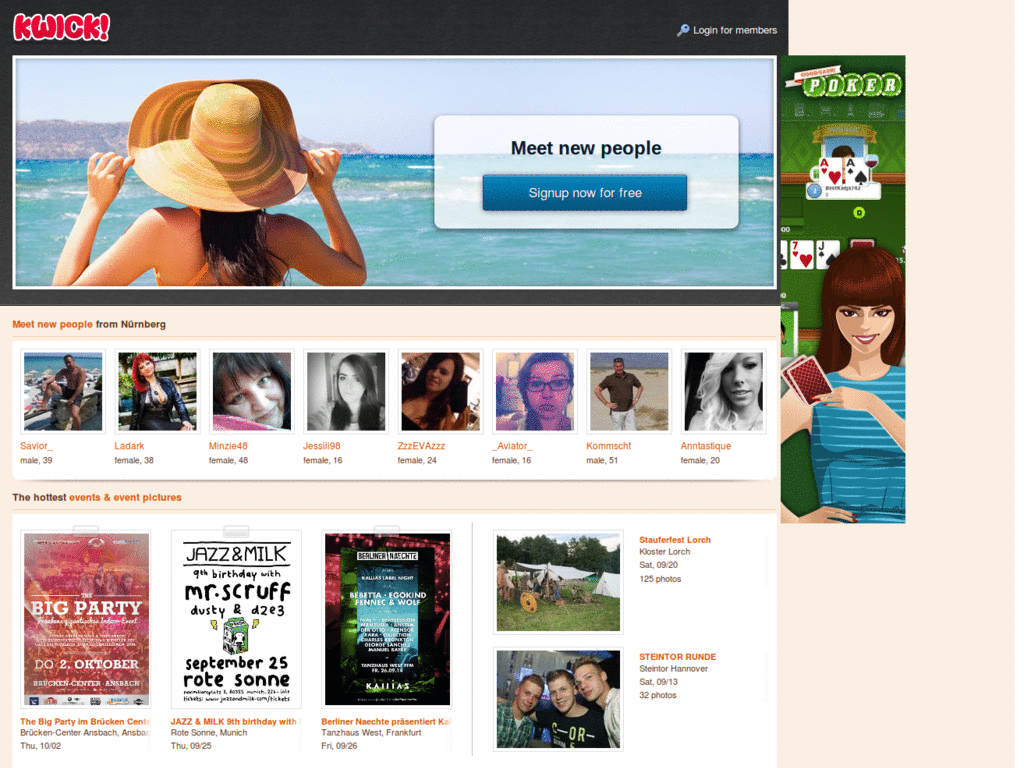The image size is (1024, 768).
Task: Open Ladark profile photo
Action: 157,391
